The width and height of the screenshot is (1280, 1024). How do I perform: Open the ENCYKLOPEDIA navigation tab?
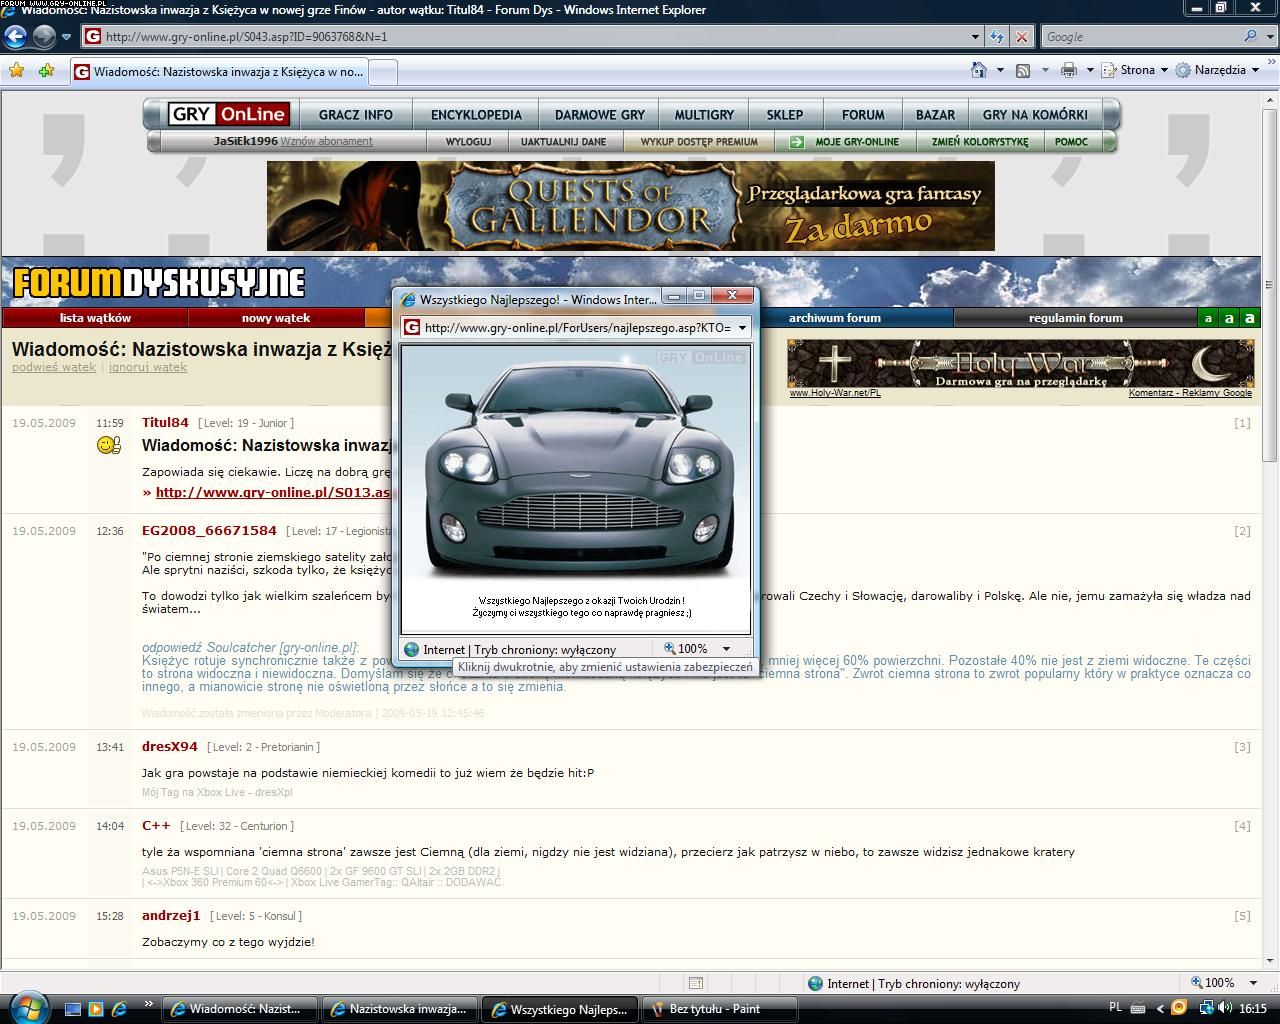coord(476,115)
